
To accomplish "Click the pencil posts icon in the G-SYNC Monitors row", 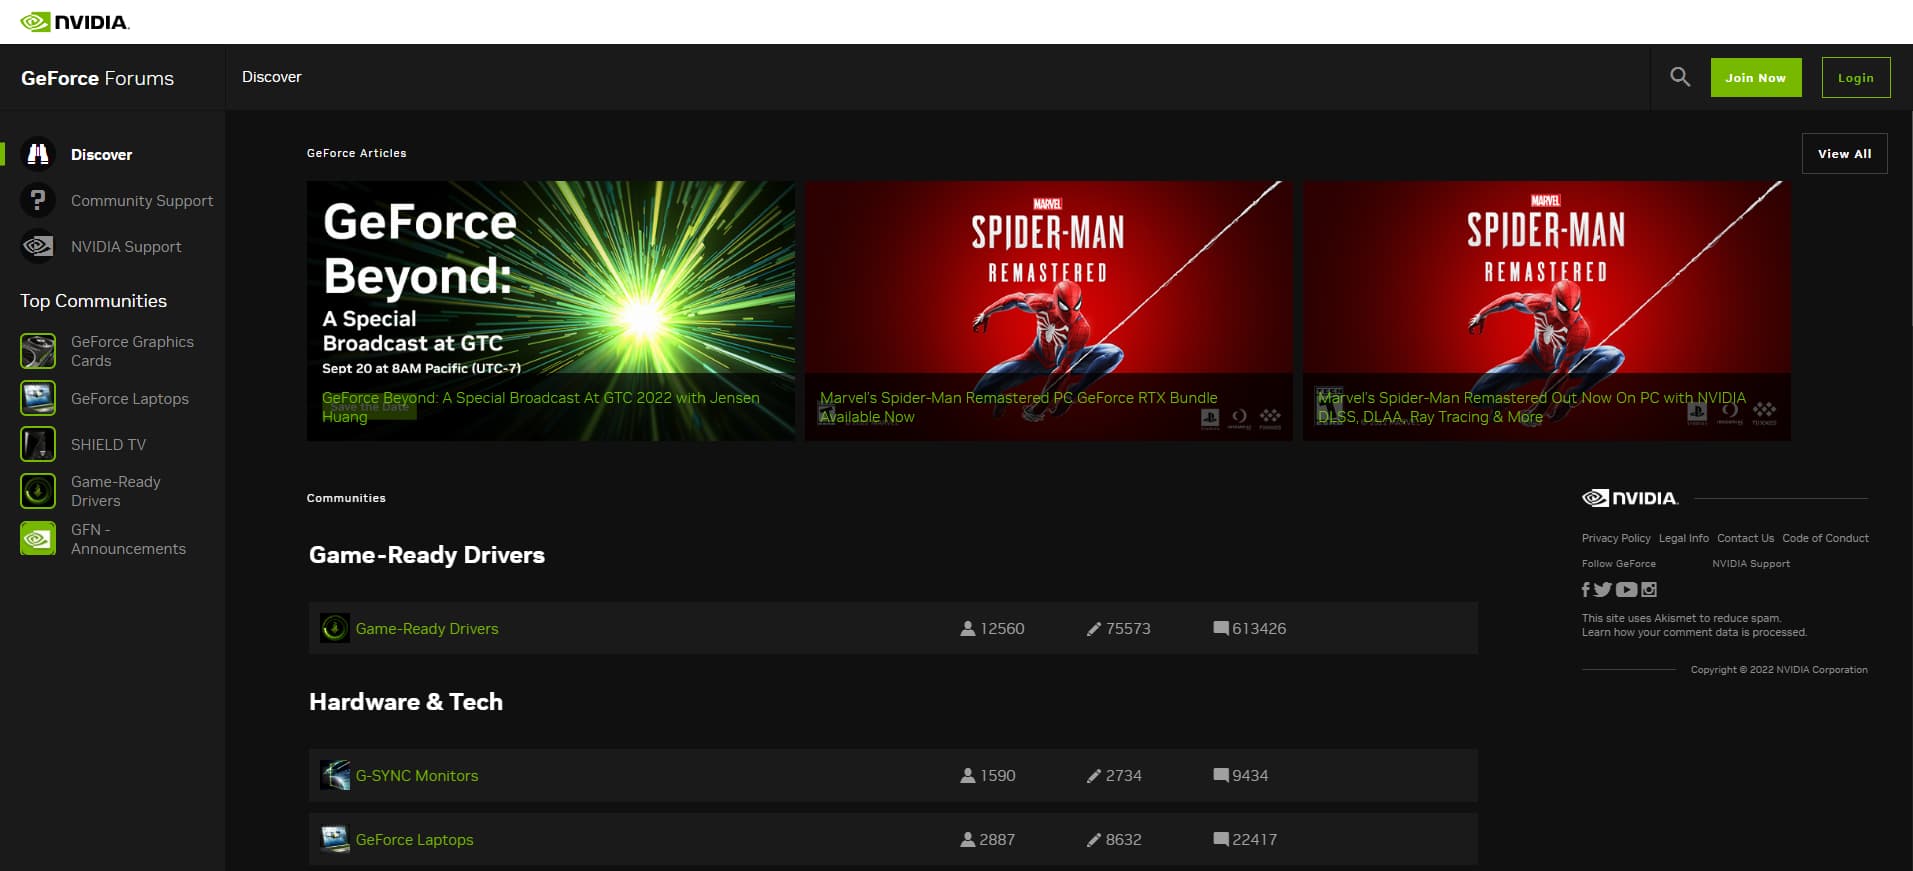I will tap(1094, 776).
